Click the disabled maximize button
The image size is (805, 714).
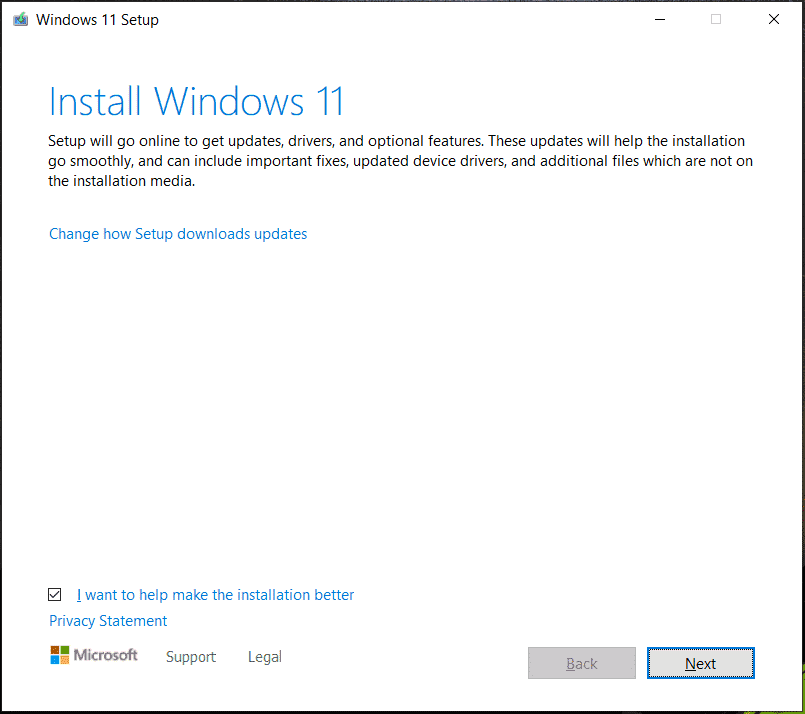[x=716, y=20]
